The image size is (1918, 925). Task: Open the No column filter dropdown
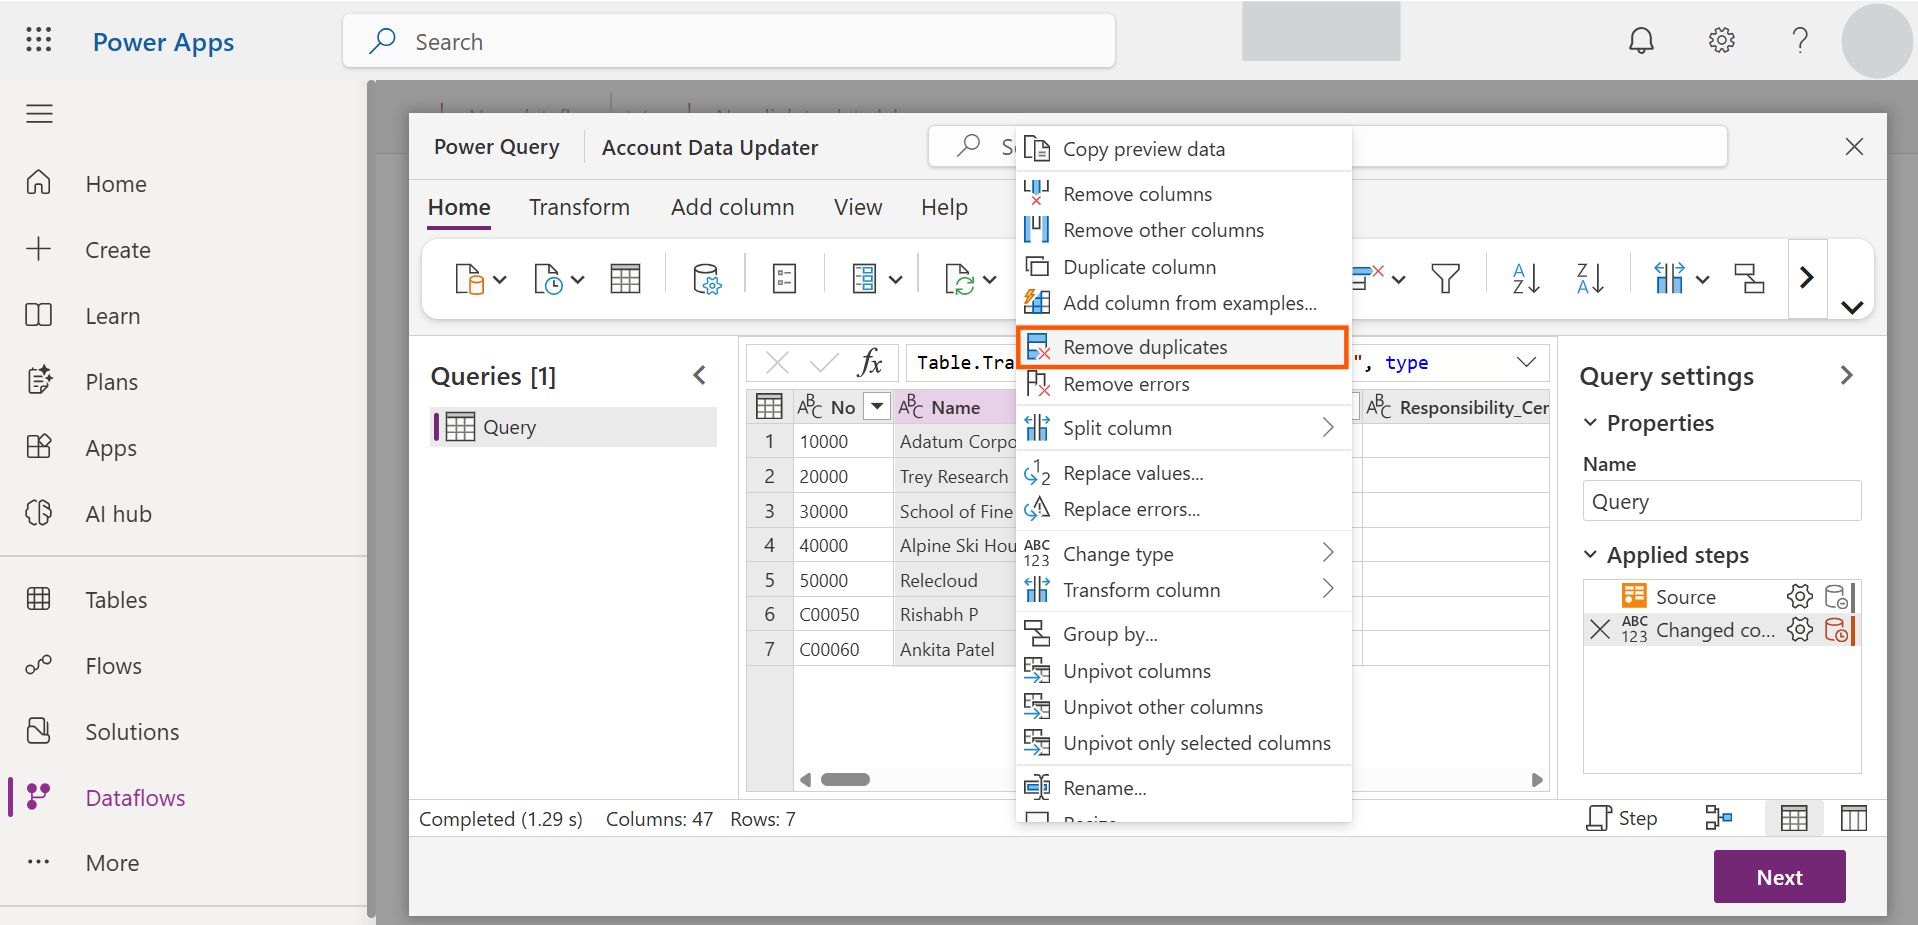click(x=877, y=407)
